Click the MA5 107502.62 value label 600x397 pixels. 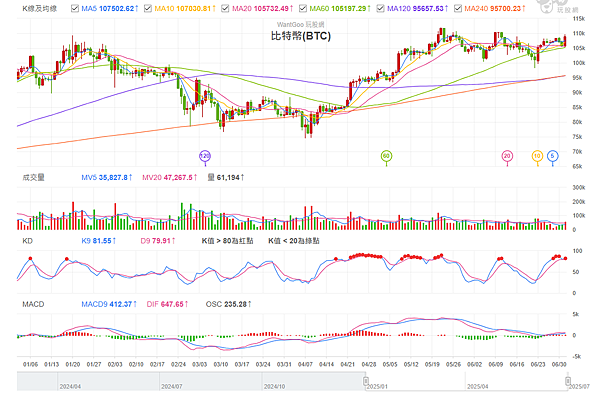tap(110, 8)
